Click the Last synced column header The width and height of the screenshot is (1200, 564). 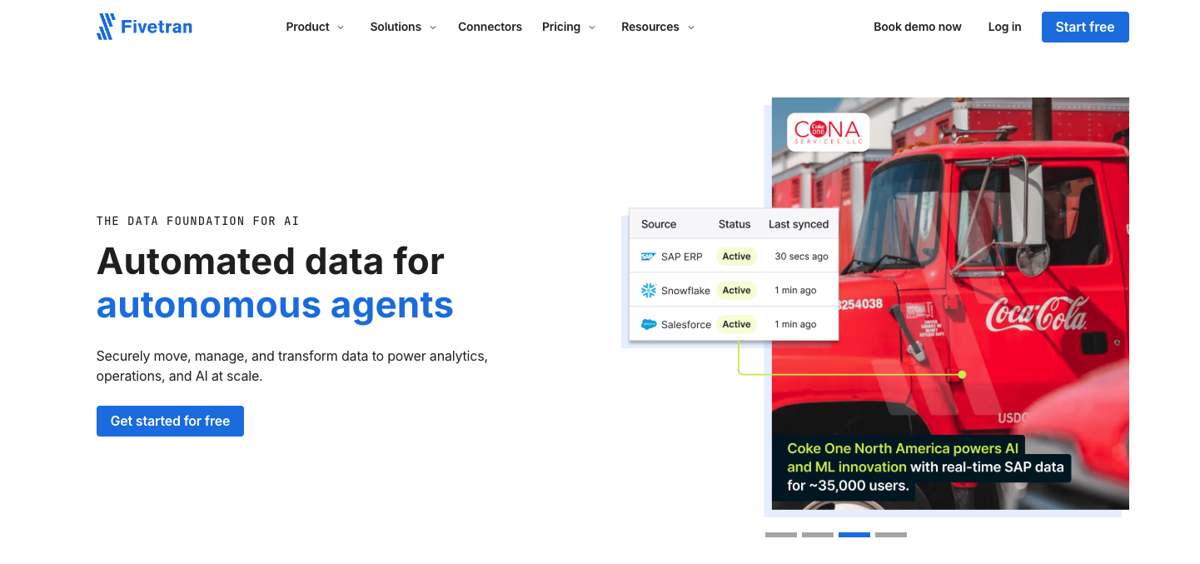click(798, 224)
